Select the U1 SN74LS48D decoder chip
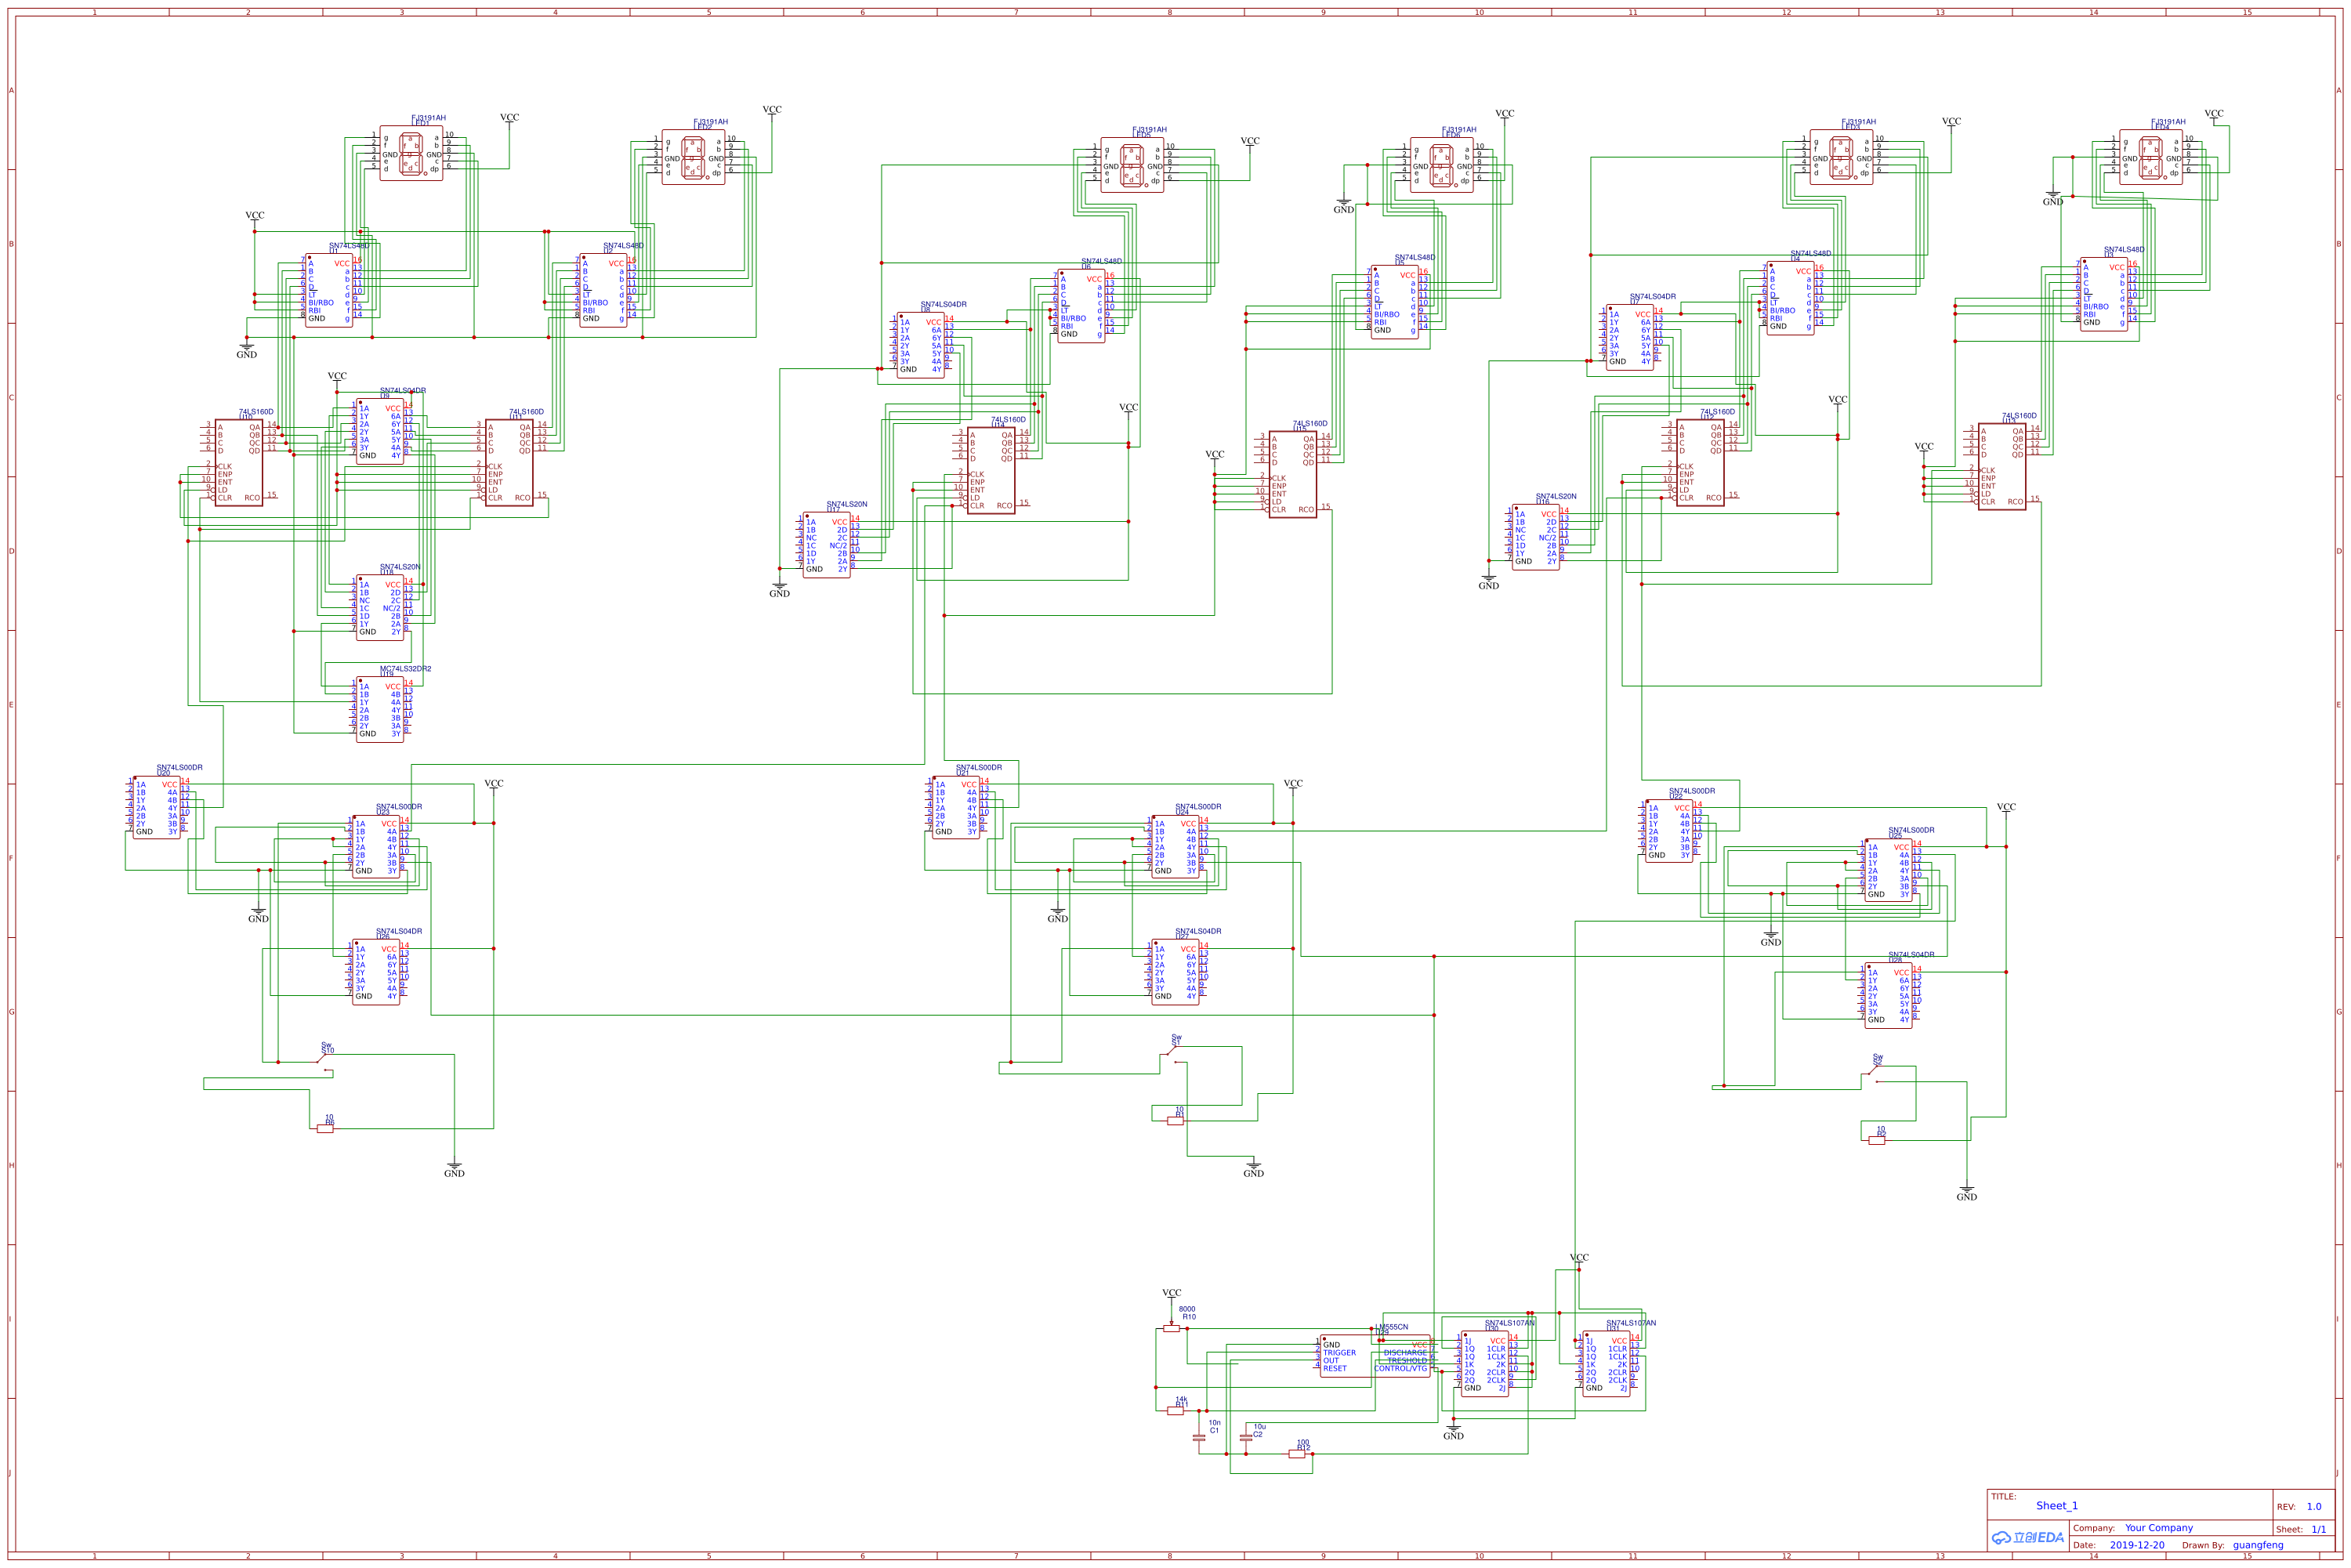 [x=329, y=290]
